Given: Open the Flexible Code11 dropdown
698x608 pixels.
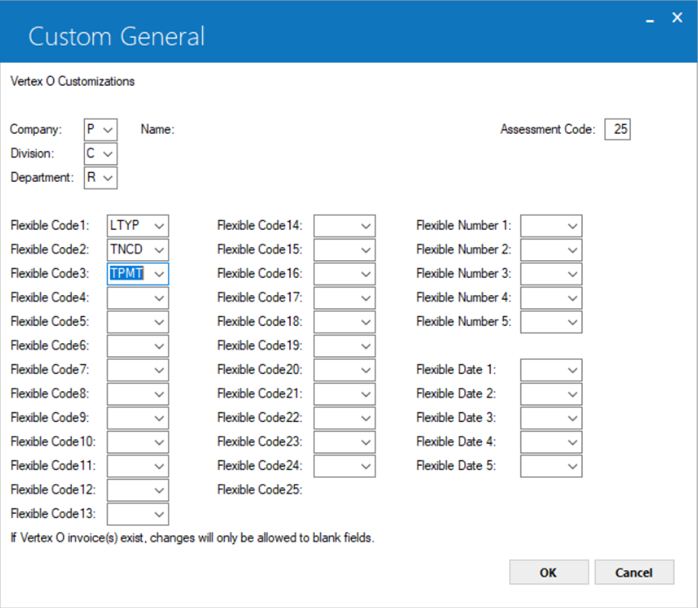Looking at the screenshot, I should 138,466.
